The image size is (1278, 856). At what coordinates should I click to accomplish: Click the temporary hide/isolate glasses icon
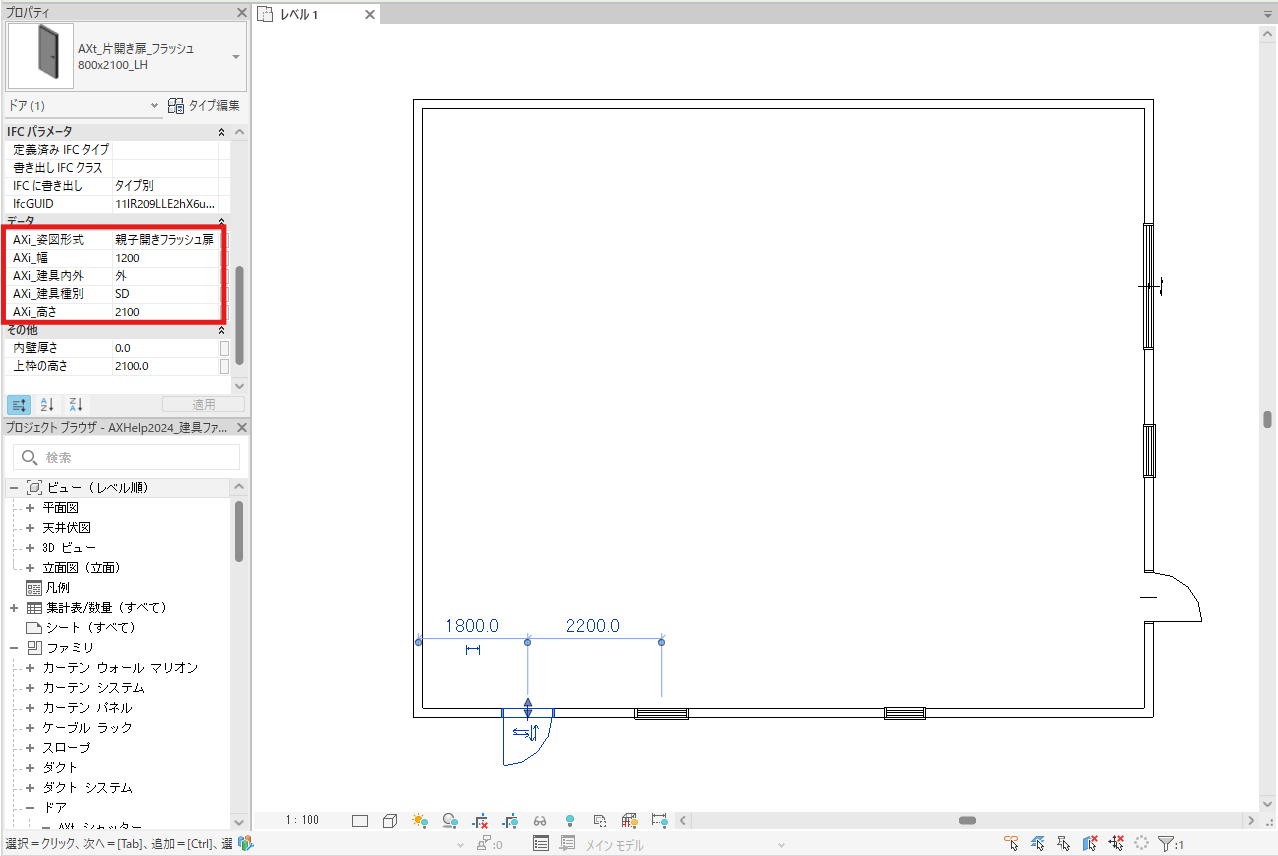point(540,821)
